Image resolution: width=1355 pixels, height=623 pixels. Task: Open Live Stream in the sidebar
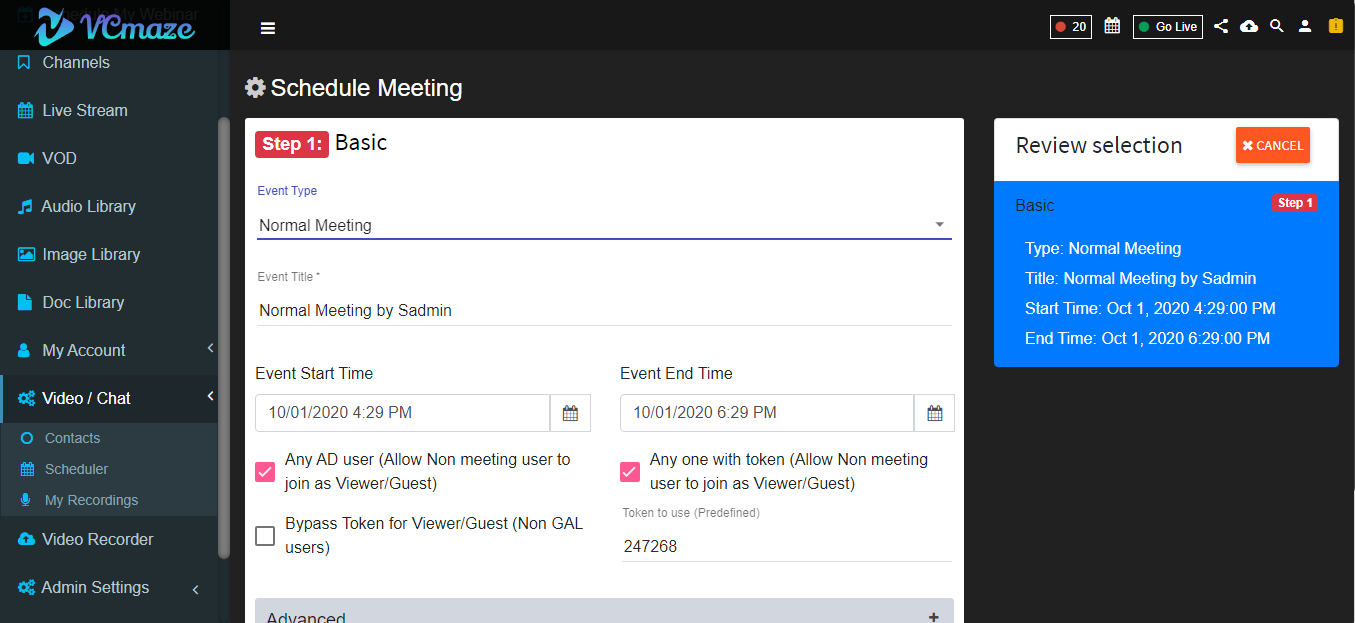point(108,110)
